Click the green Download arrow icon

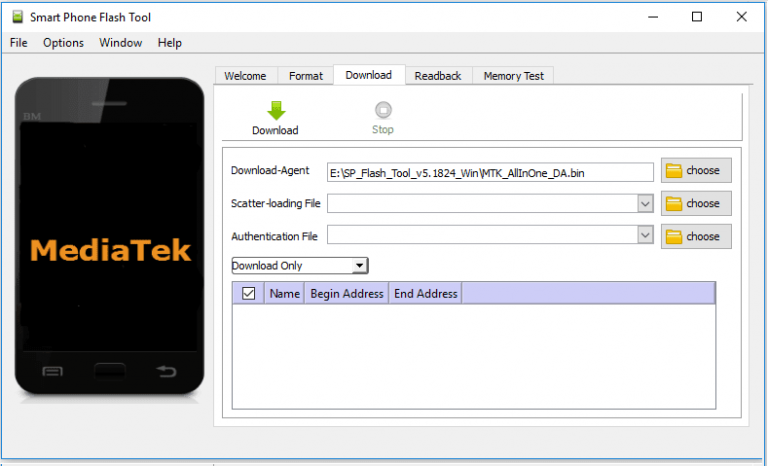click(x=276, y=111)
